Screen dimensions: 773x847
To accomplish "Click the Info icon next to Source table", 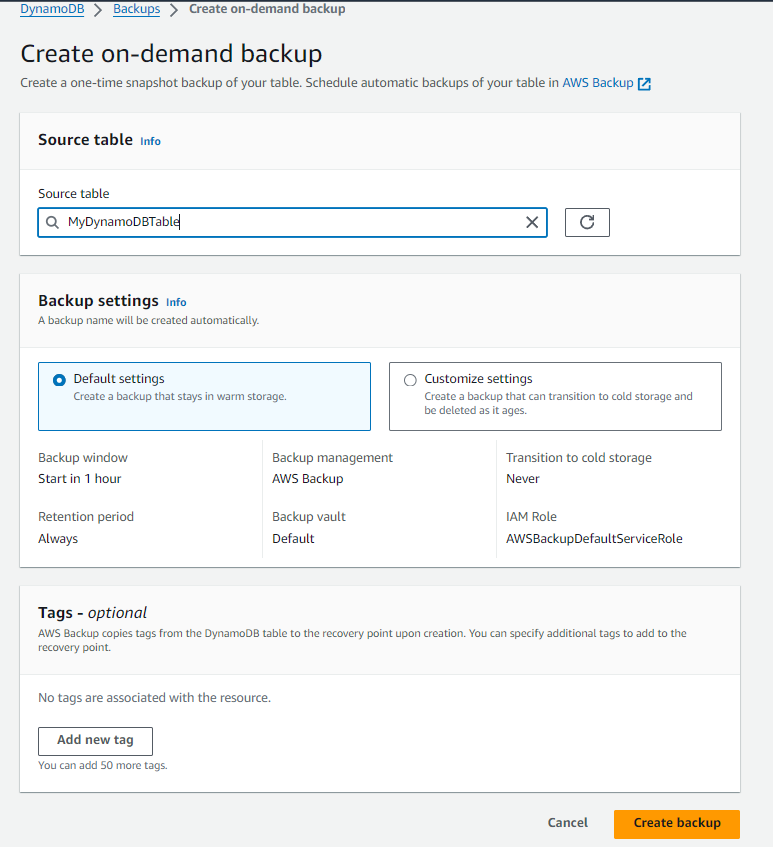I will (x=150, y=142).
